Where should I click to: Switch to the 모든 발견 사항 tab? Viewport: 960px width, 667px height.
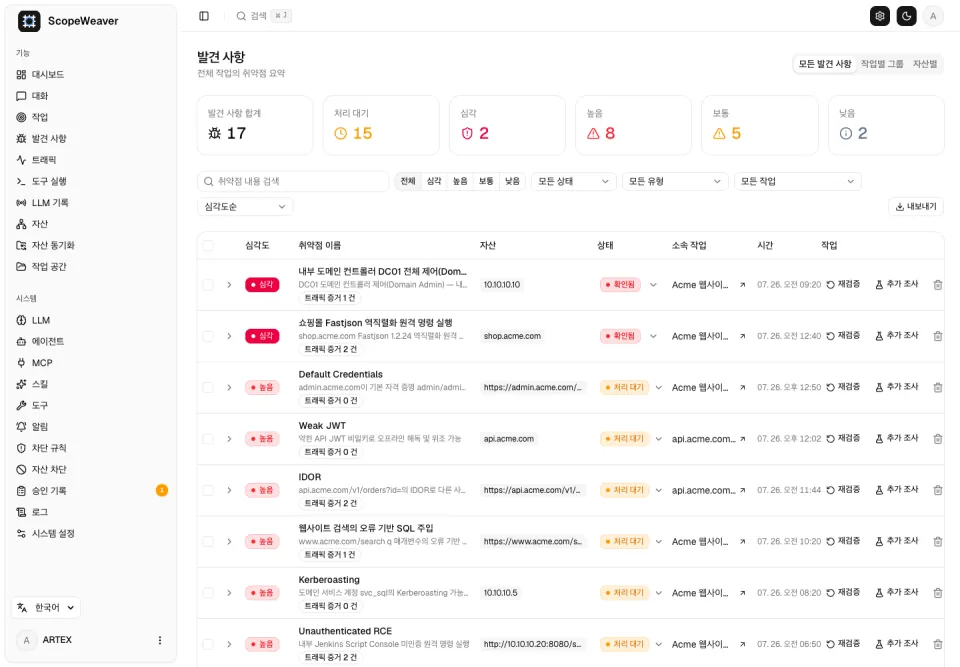coord(825,64)
